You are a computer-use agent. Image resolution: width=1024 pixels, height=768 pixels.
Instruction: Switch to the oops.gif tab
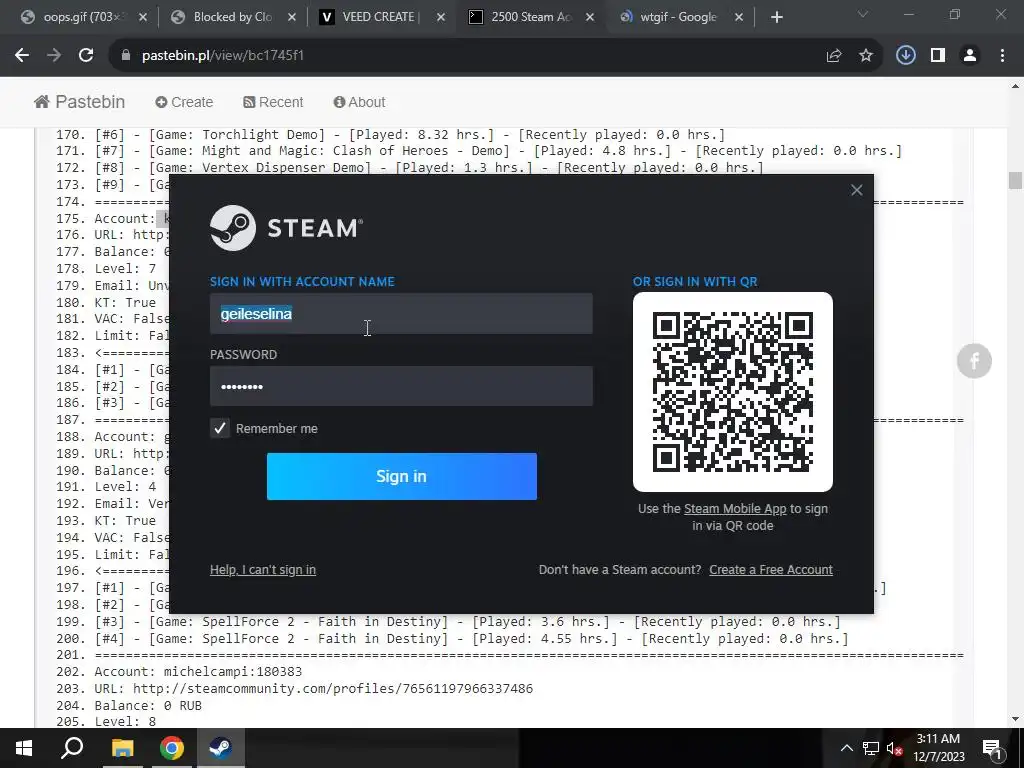pyautogui.click(x=85, y=17)
